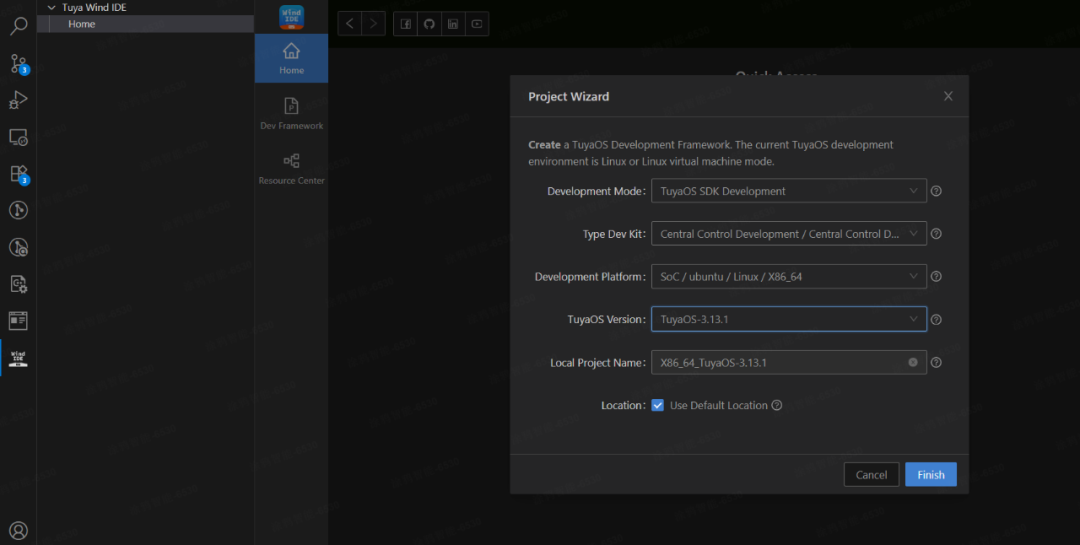Switch to the Dev Framework tab
Screen dimensions: 1080x545
click(x=291, y=114)
